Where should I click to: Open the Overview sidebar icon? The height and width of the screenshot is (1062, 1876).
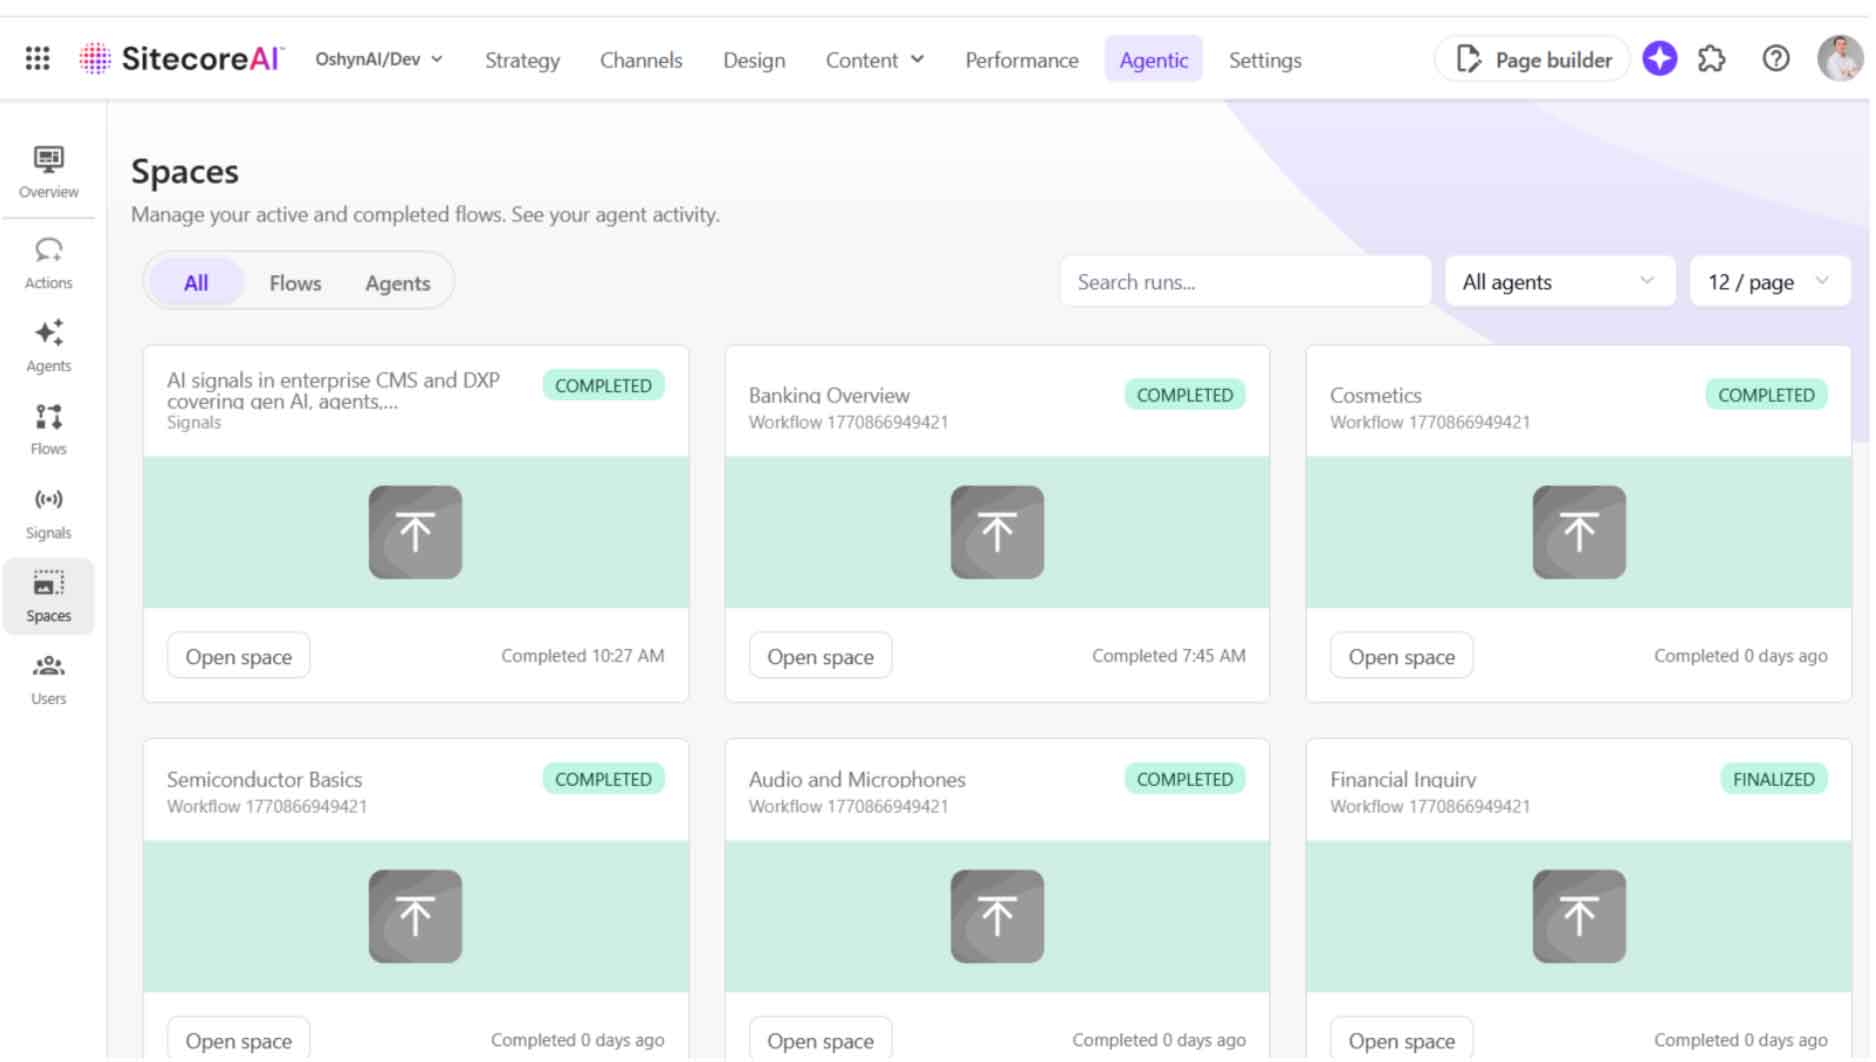tap(48, 172)
